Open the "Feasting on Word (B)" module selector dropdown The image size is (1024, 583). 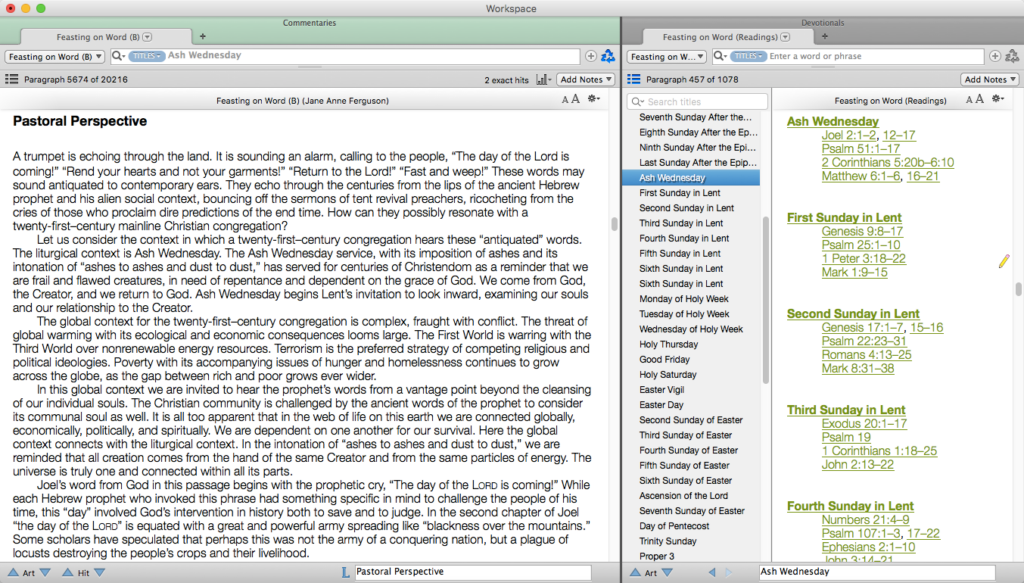coord(54,56)
